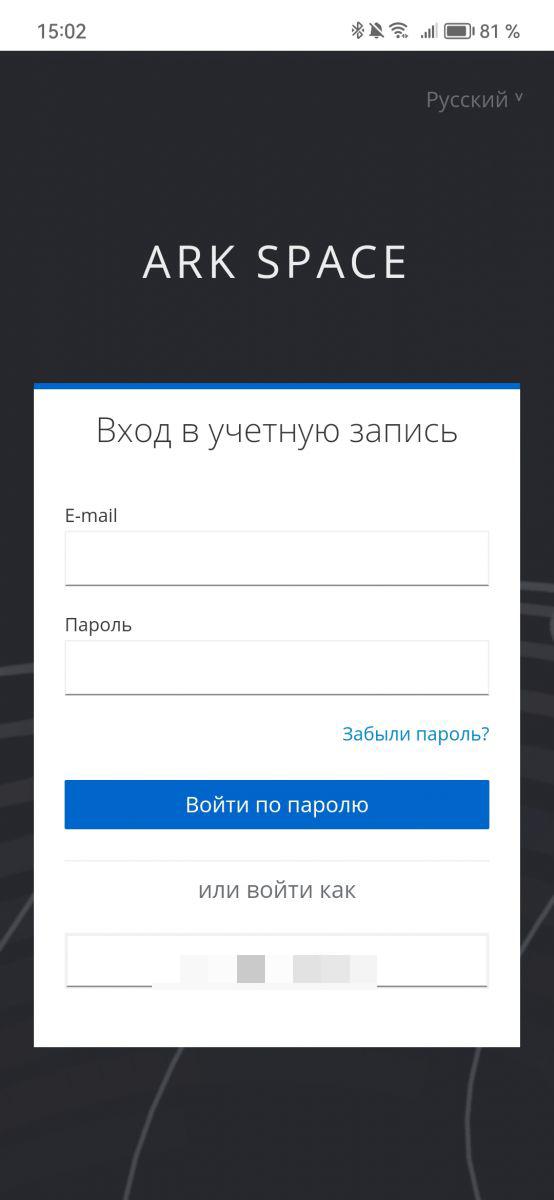
Task: Tap the 15:02 clock in status bar
Action: (x=62, y=31)
